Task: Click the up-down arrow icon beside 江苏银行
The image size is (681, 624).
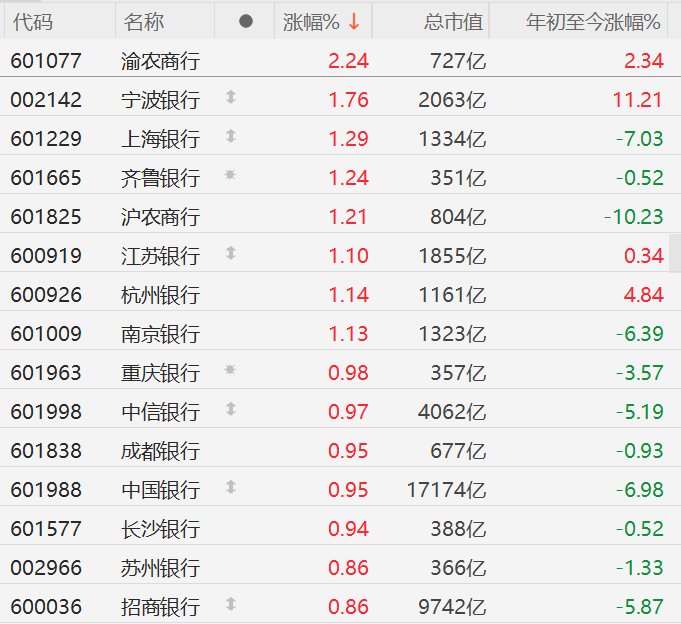Action: tap(232, 254)
